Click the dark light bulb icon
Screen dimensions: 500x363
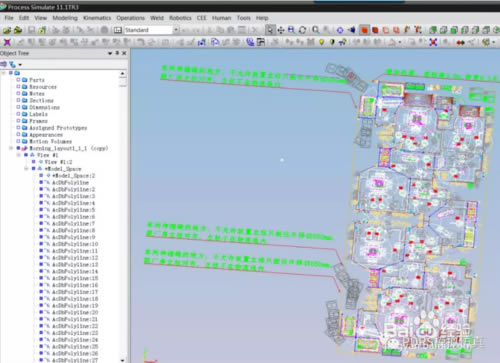pyautogui.click(x=332, y=42)
